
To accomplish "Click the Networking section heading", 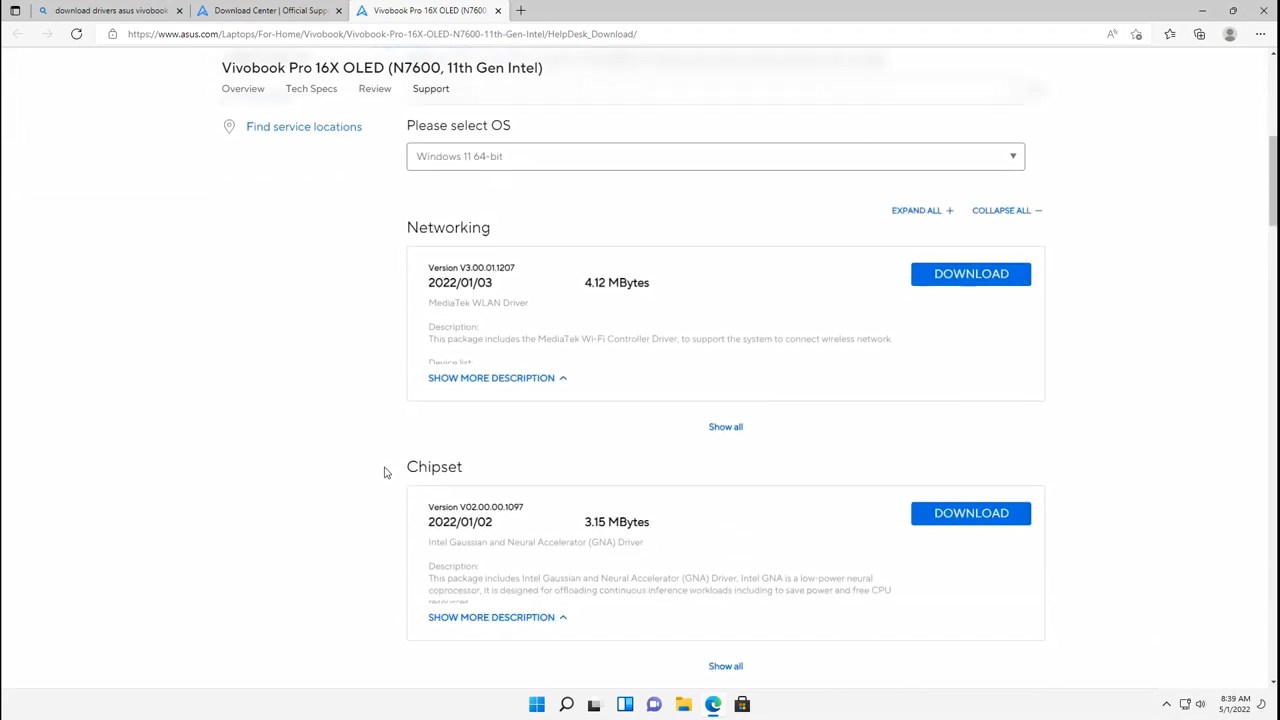I will pos(448,228).
